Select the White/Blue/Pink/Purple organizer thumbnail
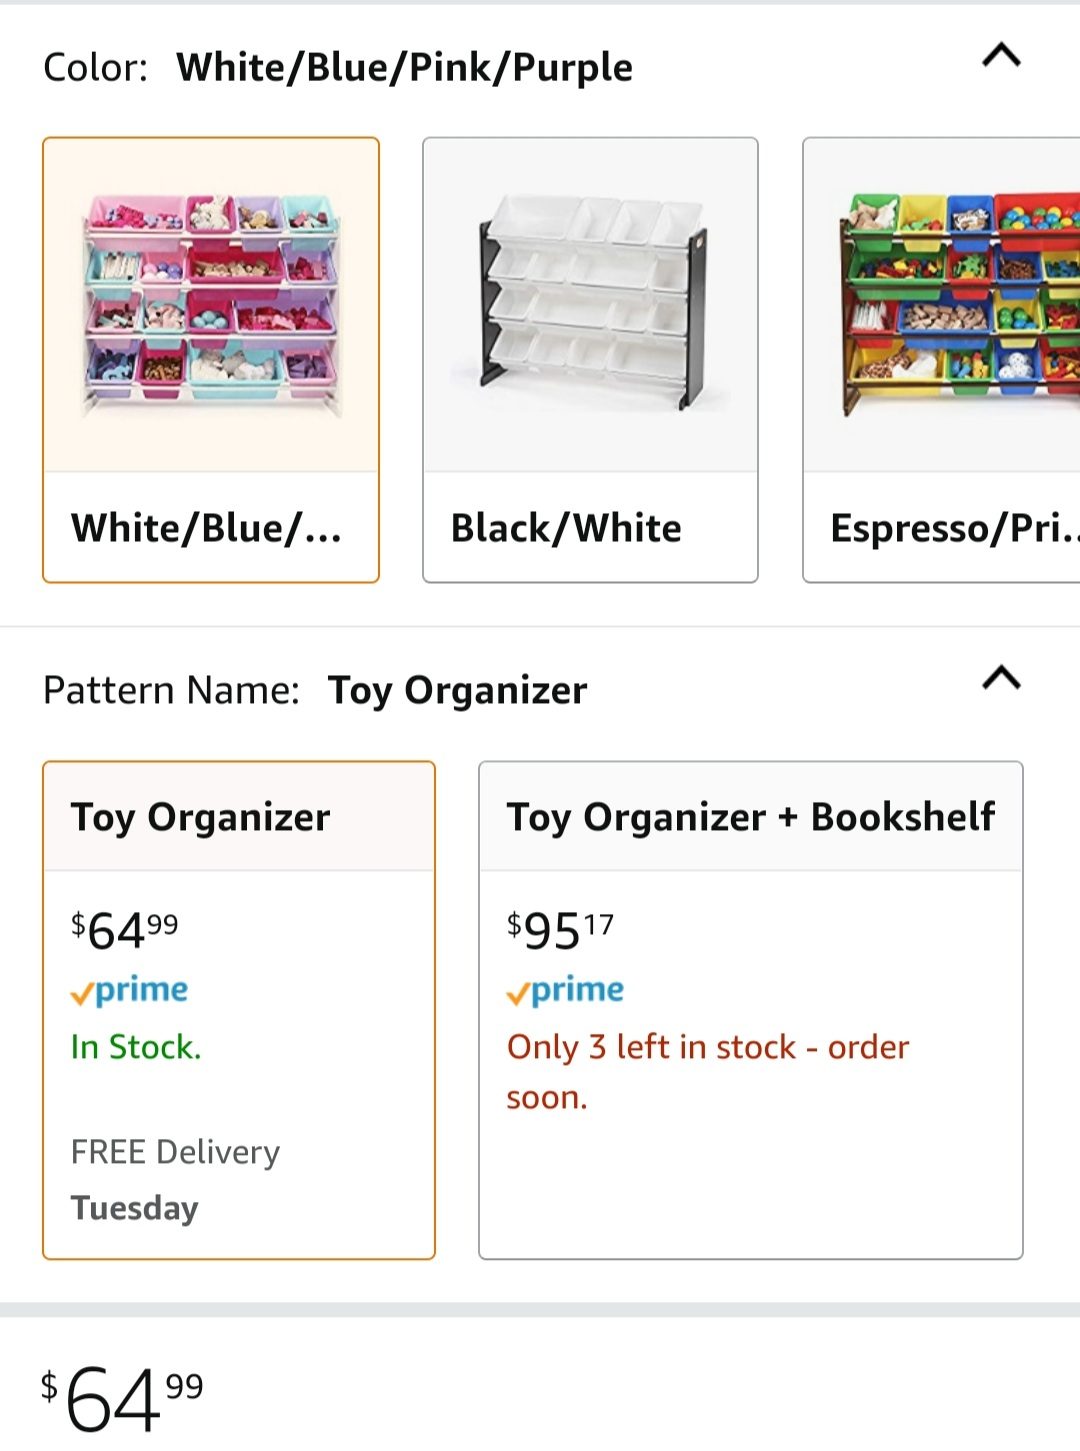This screenshot has width=1080, height=1451. click(211, 305)
